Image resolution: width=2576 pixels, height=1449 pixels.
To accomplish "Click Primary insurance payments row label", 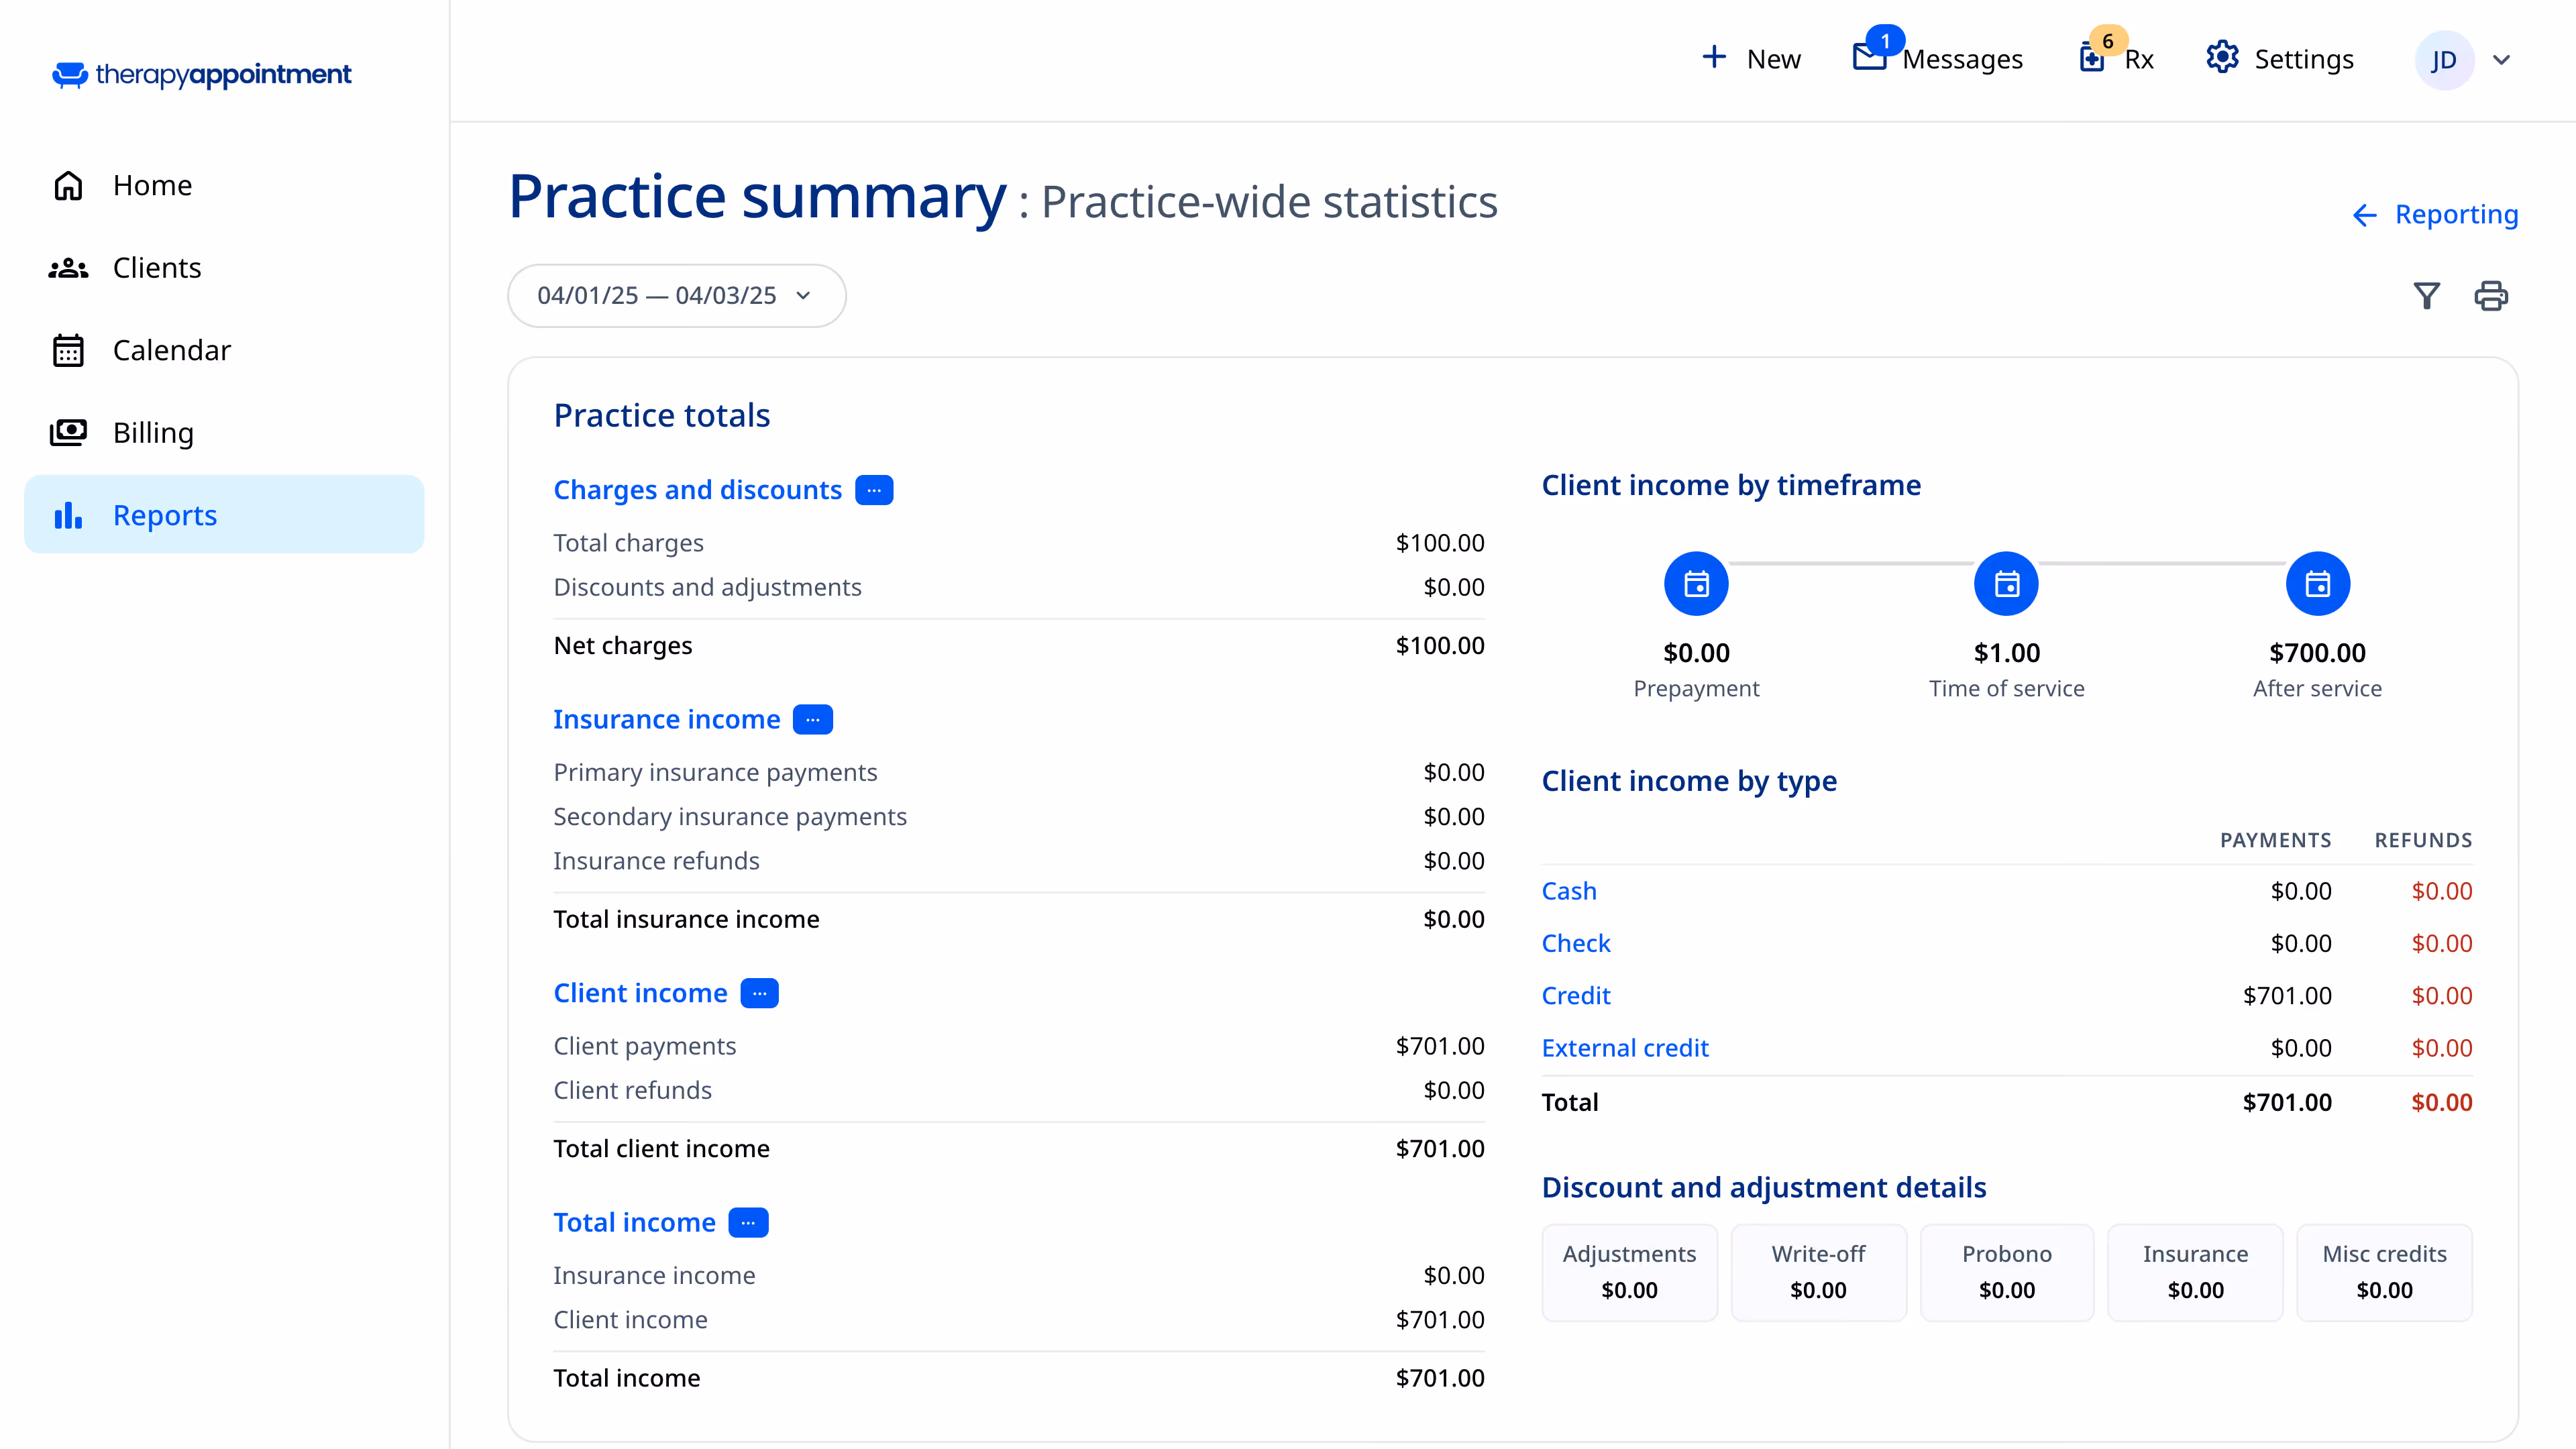I will tap(715, 773).
